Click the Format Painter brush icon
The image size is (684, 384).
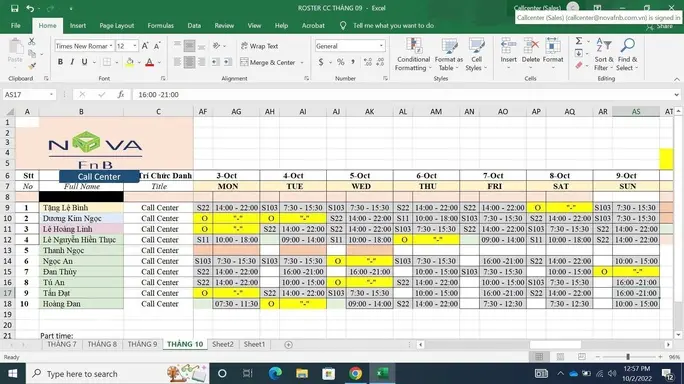click(x=32, y=66)
